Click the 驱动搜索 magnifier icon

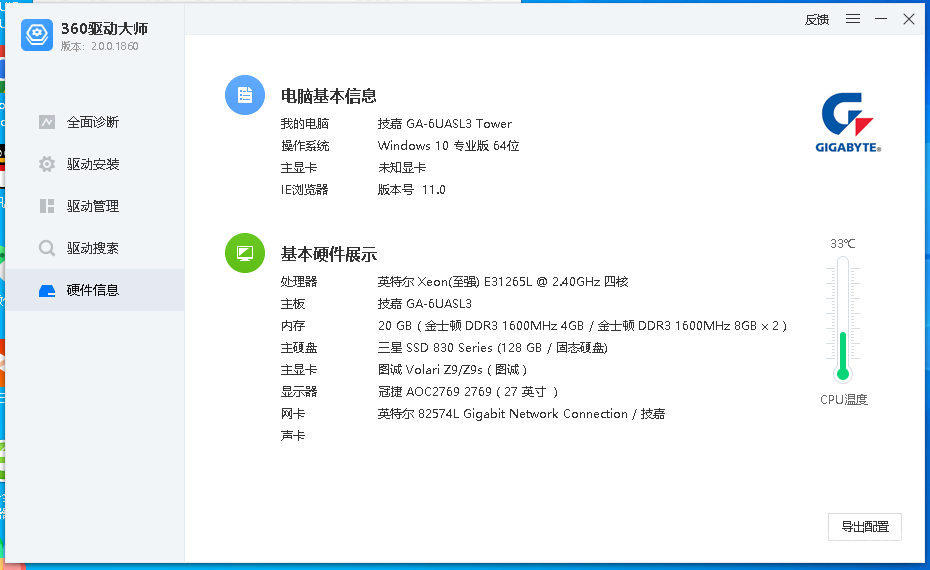(x=47, y=248)
